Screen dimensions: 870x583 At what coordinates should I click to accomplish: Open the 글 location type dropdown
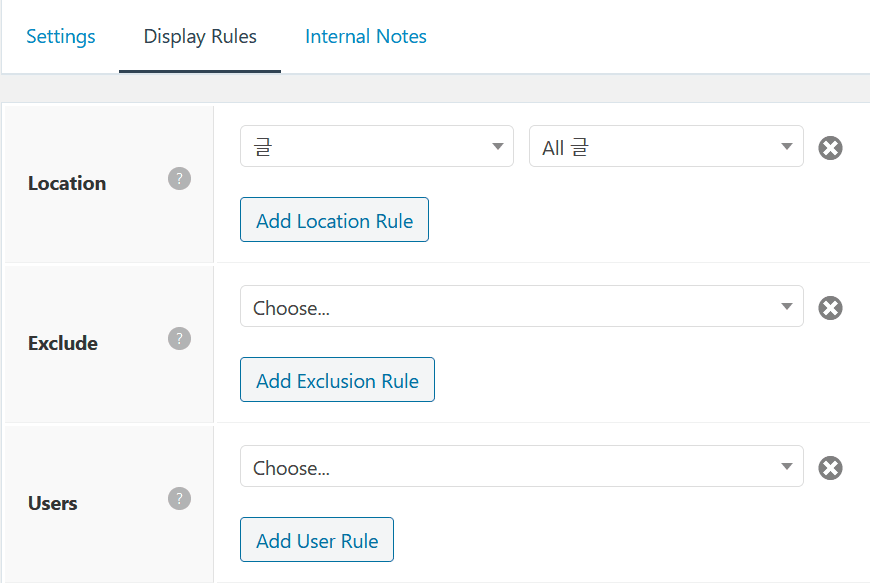pyautogui.click(x=376, y=147)
